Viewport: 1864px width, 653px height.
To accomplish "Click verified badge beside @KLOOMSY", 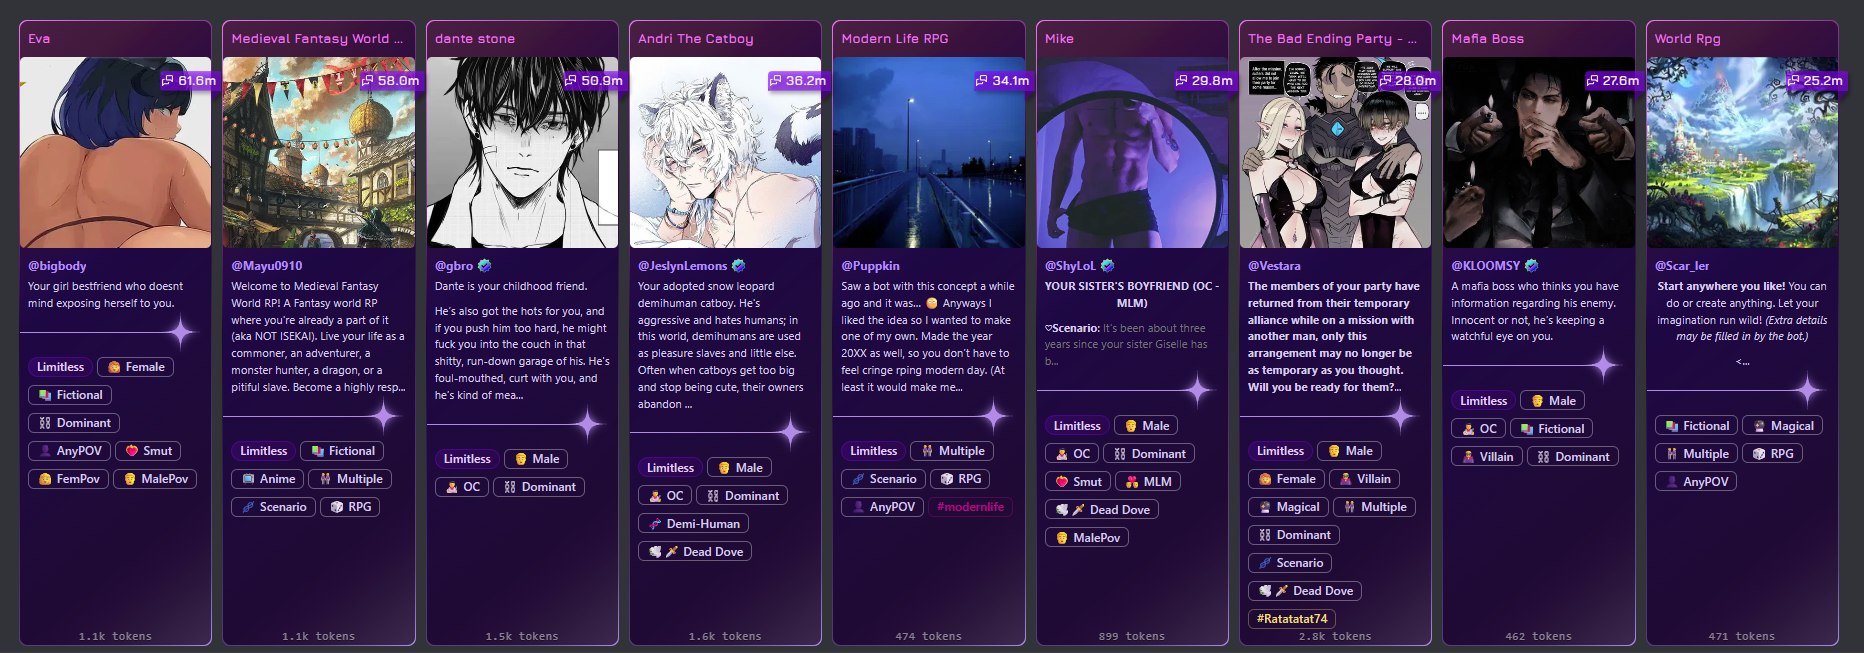I will (x=1532, y=266).
